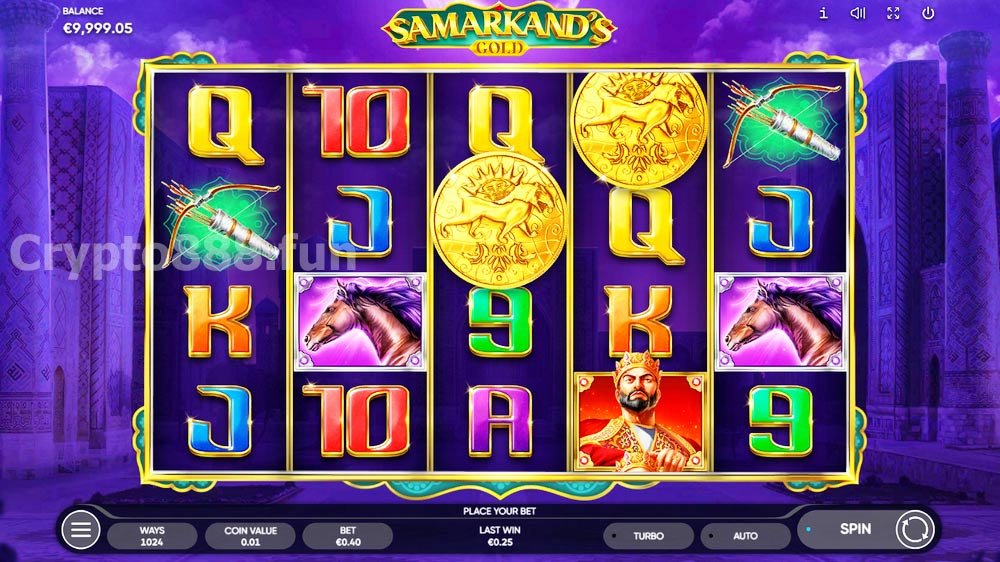Open the game info icon
This screenshot has height=562, width=1000.
tap(823, 13)
